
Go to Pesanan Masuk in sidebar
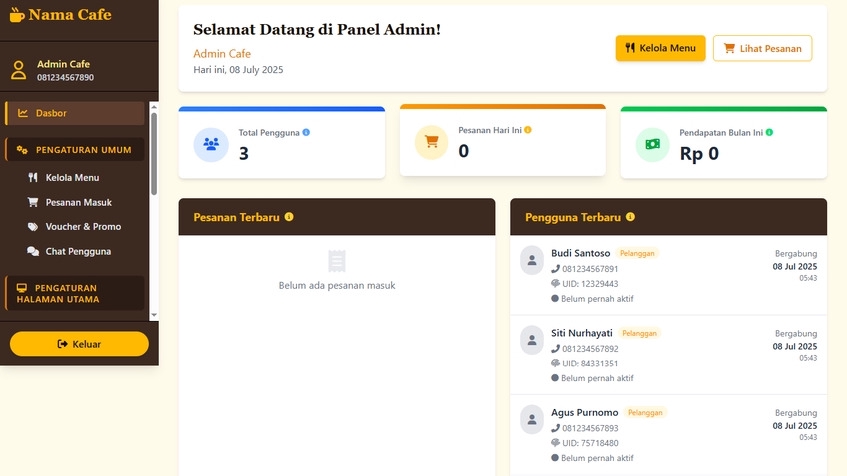pos(78,202)
